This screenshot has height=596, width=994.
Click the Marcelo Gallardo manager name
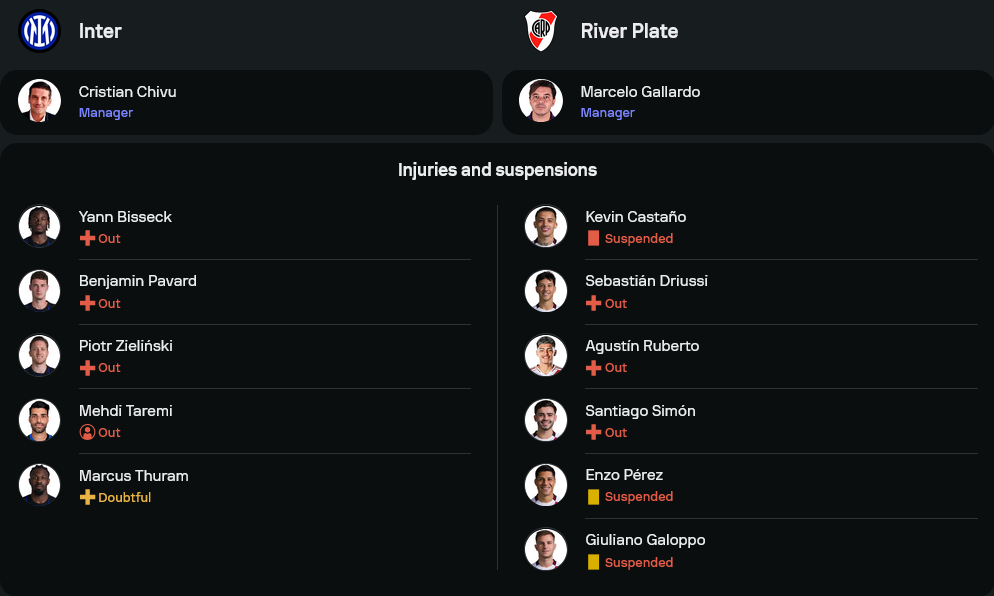[640, 92]
